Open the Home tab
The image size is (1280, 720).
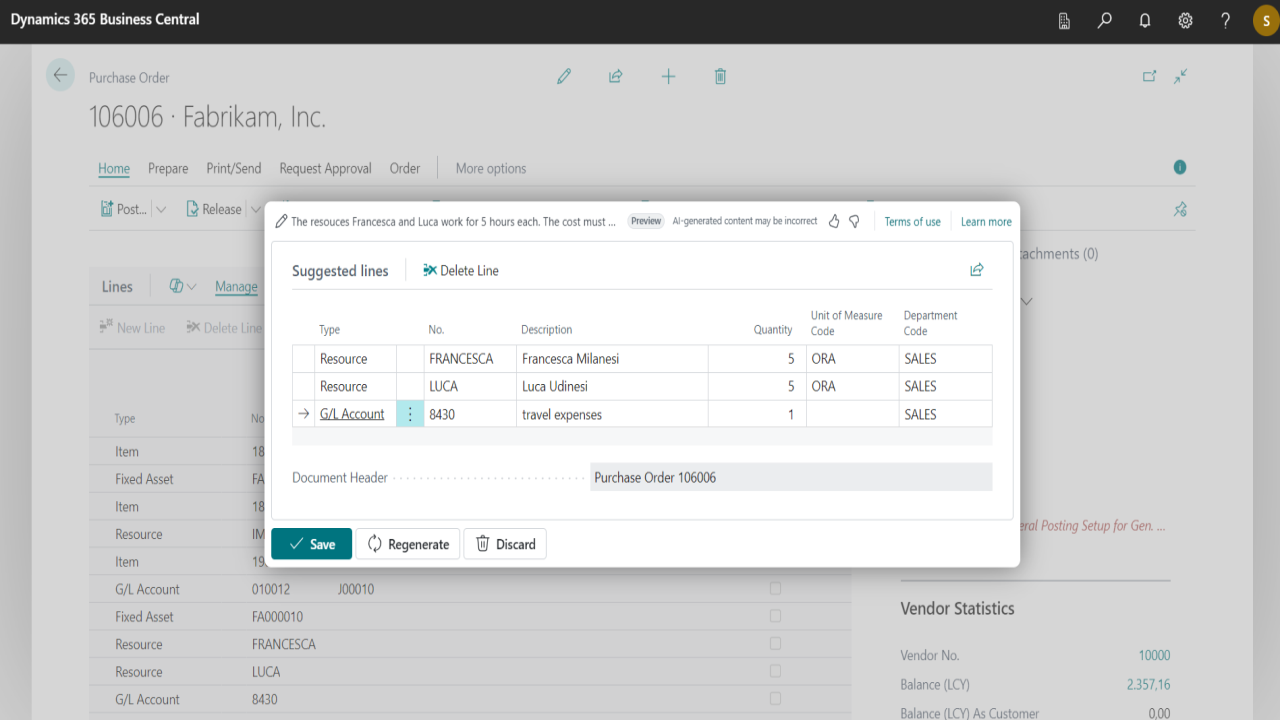tap(114, 168)
